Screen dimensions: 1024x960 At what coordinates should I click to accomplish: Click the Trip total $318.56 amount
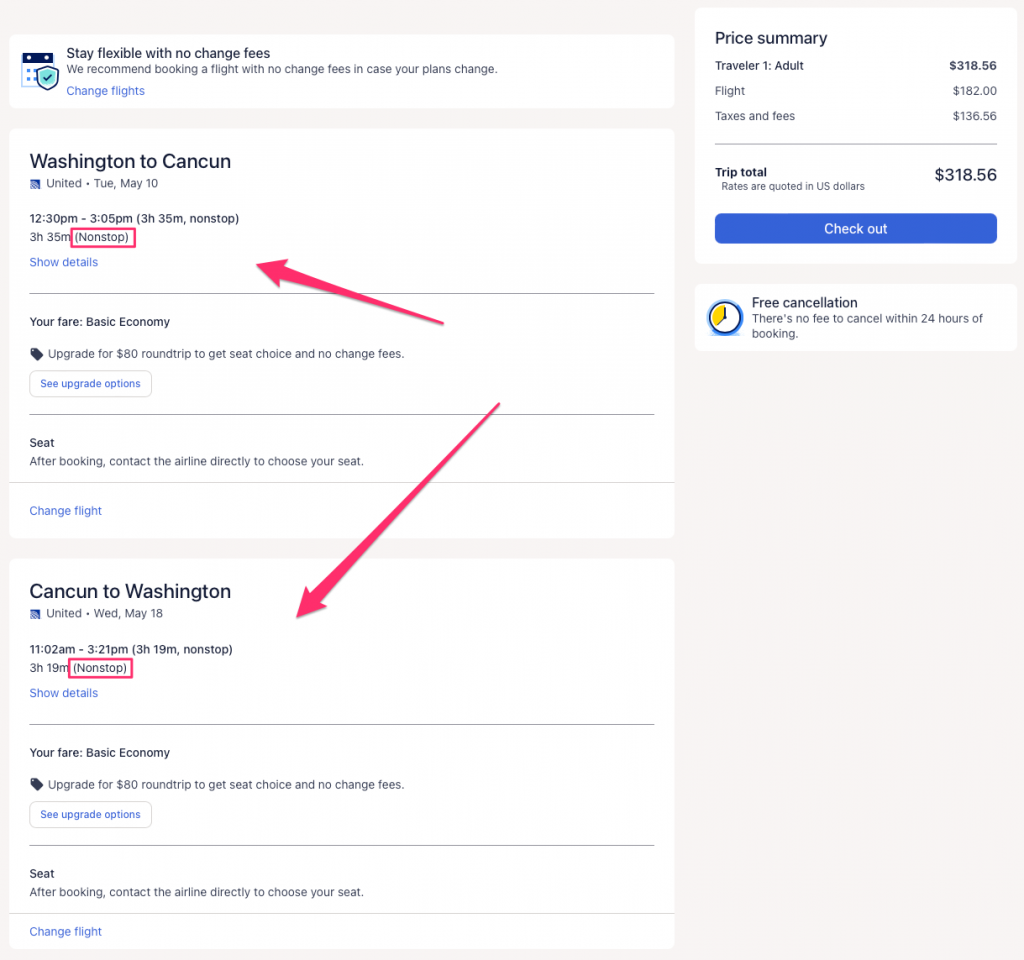(965, 175)
